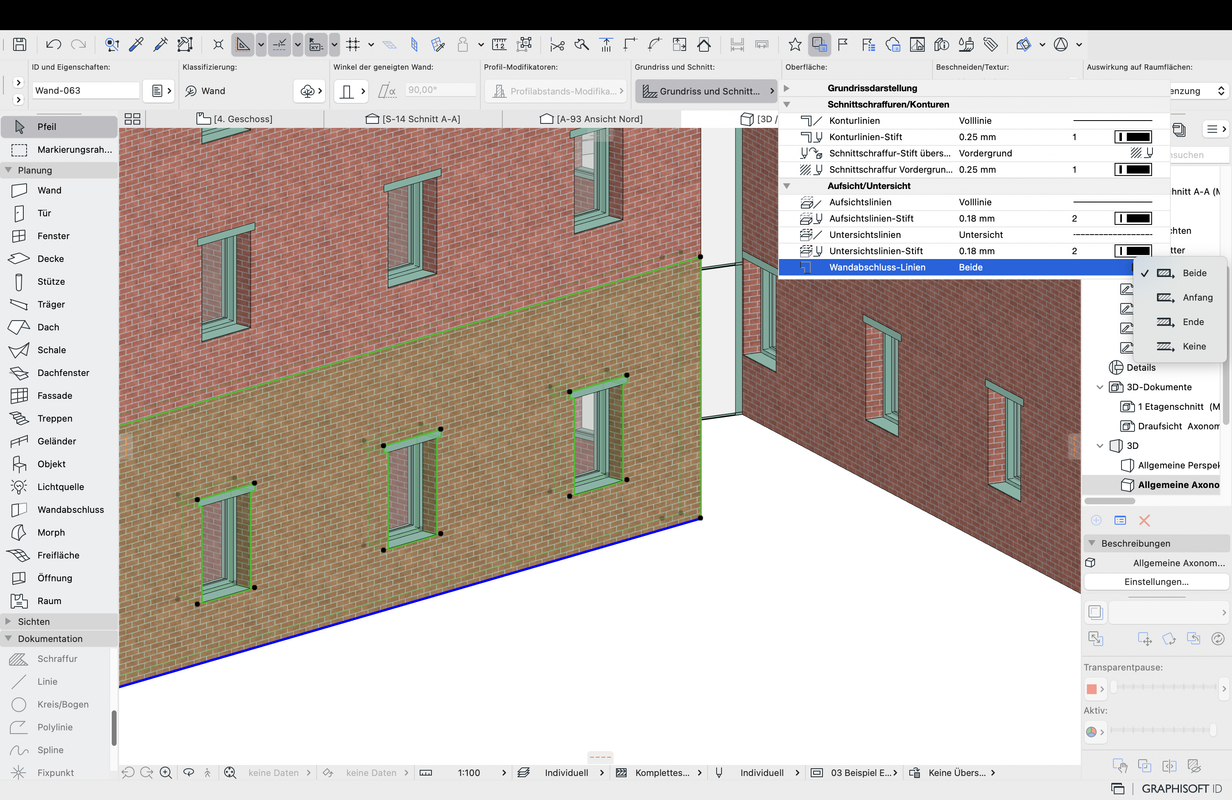This screenshot has height=800, width=1232.
Task: Expand the Sichten toolbox group
Action: coord(9,622)
